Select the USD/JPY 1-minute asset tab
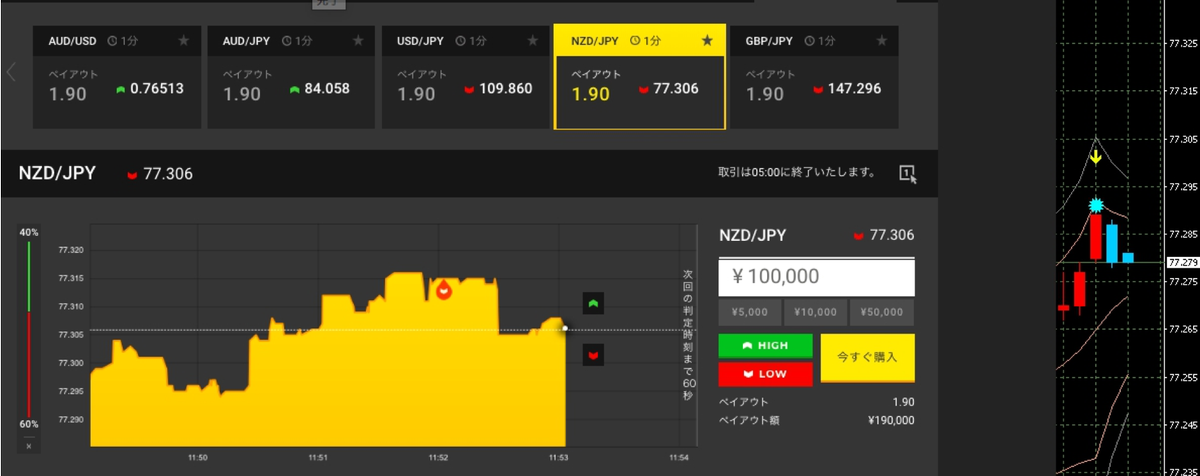 466,78
